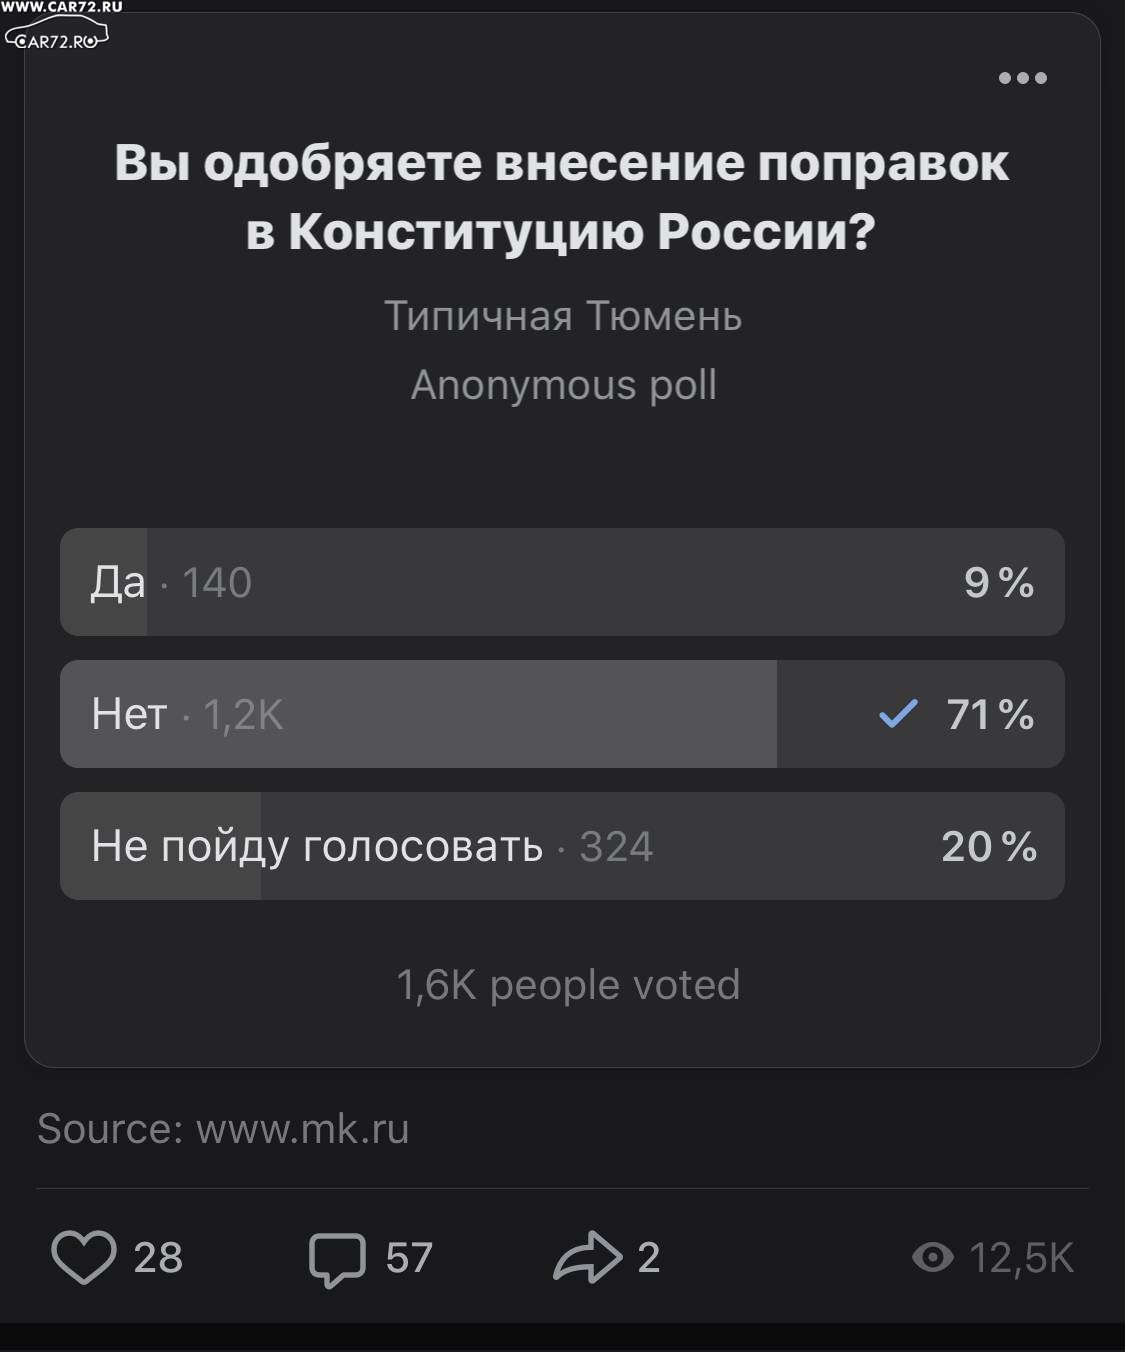Open the three-dot options menu

[1022, 78]
